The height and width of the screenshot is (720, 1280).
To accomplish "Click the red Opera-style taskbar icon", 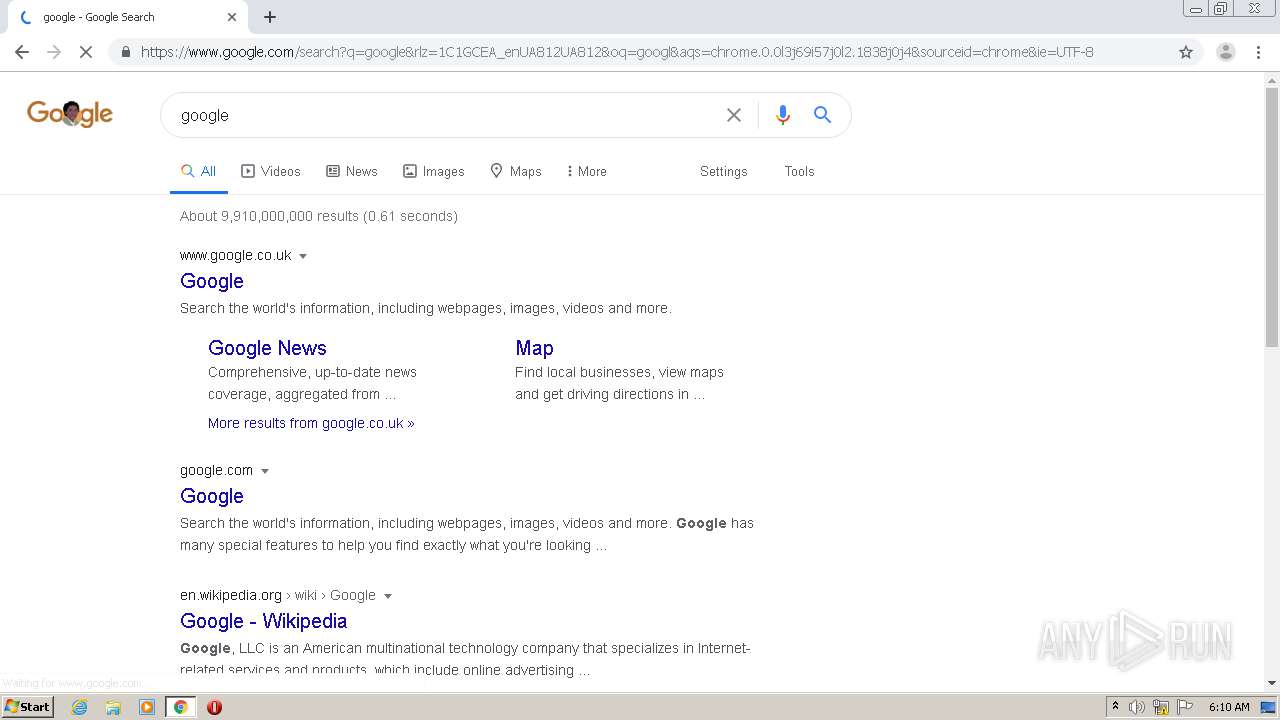I will (214, 707).
